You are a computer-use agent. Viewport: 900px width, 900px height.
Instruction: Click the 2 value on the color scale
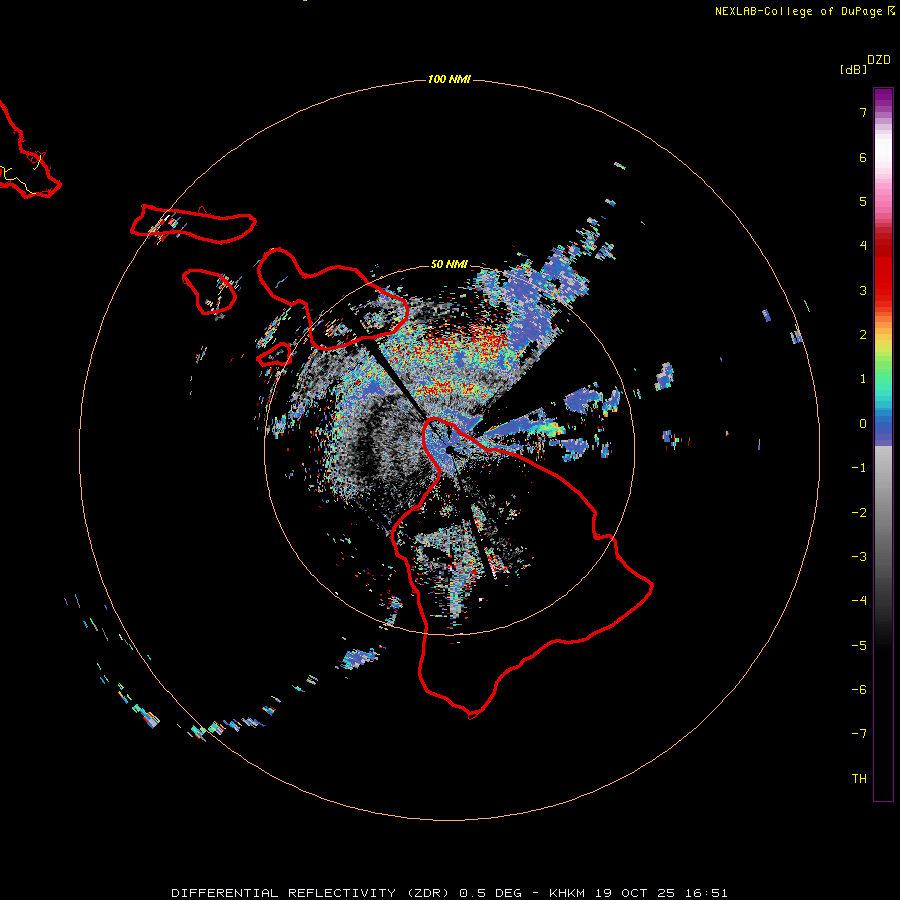click(863, 335)
